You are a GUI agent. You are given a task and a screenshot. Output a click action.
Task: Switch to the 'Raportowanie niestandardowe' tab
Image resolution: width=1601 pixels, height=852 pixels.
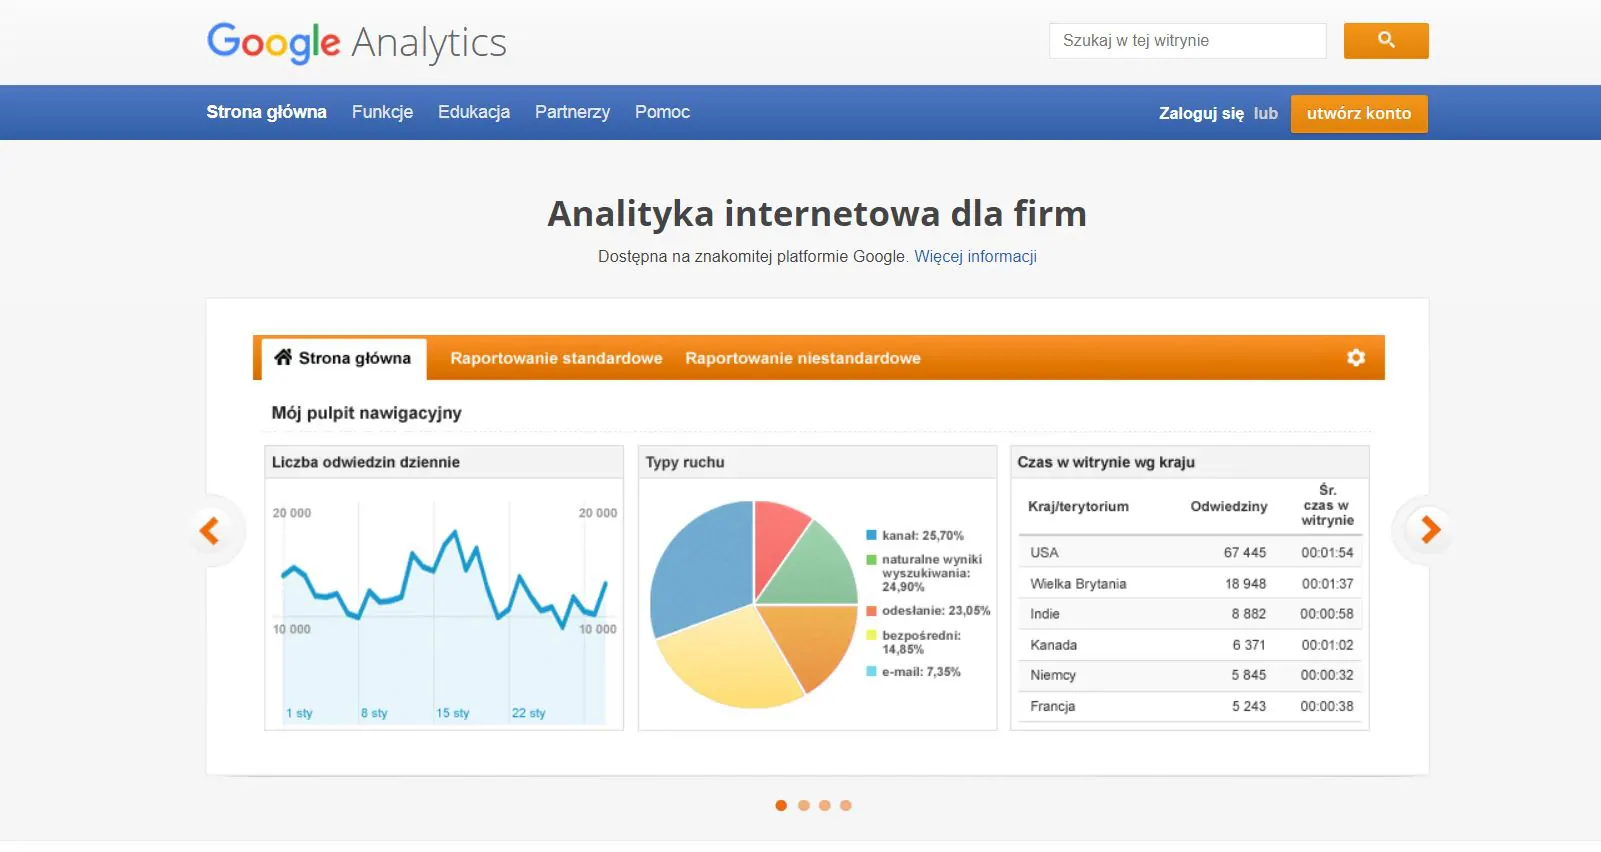coord(803,358)
